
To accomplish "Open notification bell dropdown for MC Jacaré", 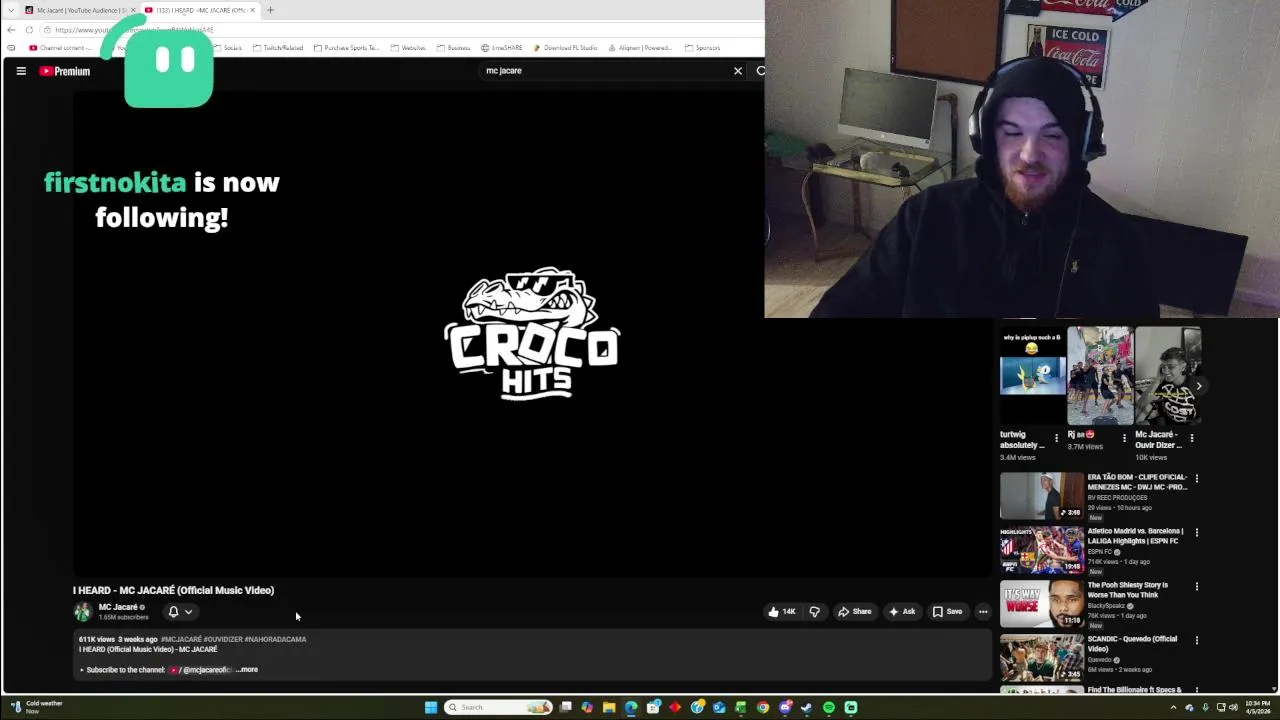I will pyautogui.click(x=180, y=612).
